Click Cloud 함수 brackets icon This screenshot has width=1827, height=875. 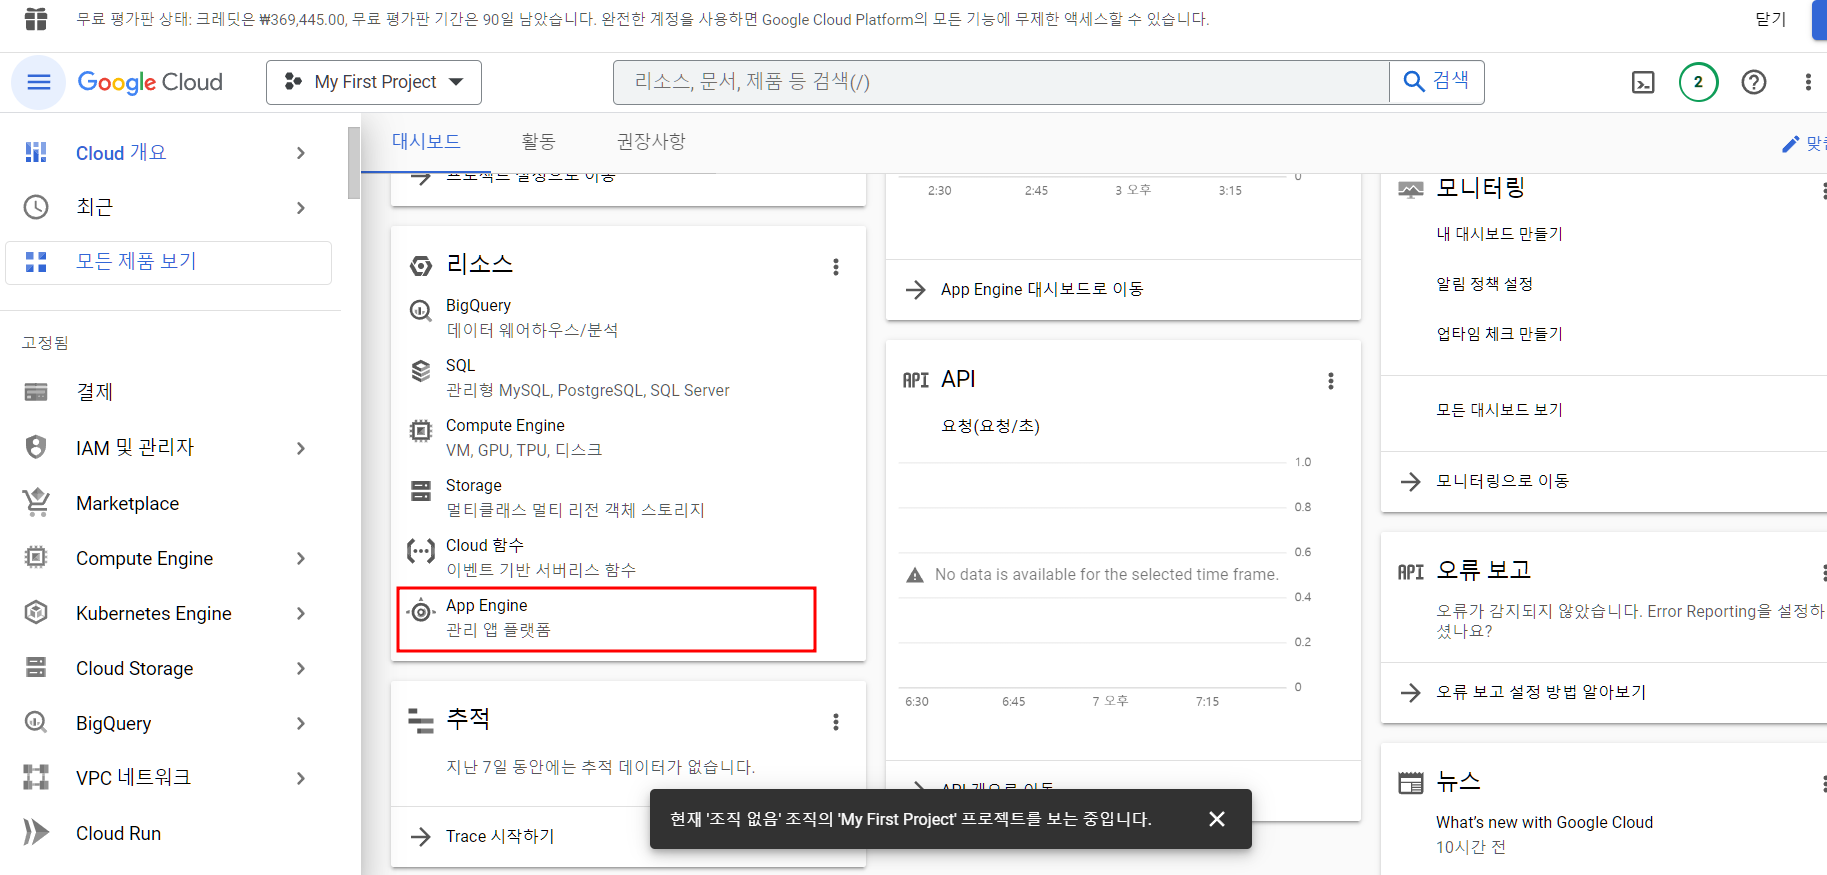click(x=421, y=551)
